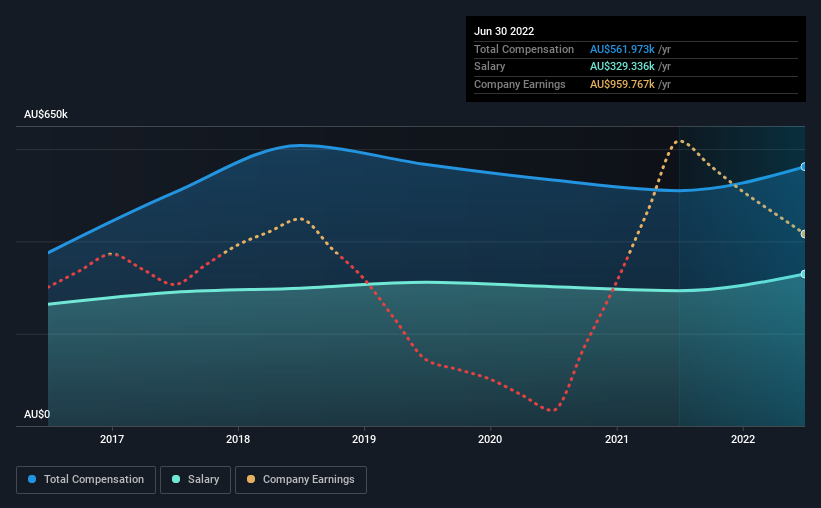Click the Company Earnings tooltip row label
The width and height of the screenshot is (821, 508).
point(520,84)
